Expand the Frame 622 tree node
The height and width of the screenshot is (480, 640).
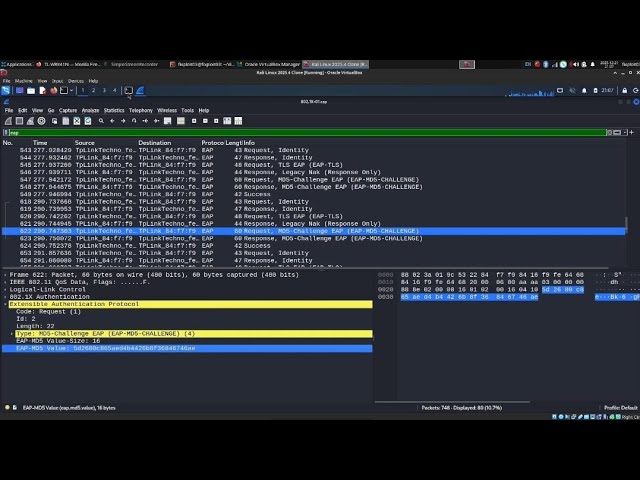click(x=5, y=275)
